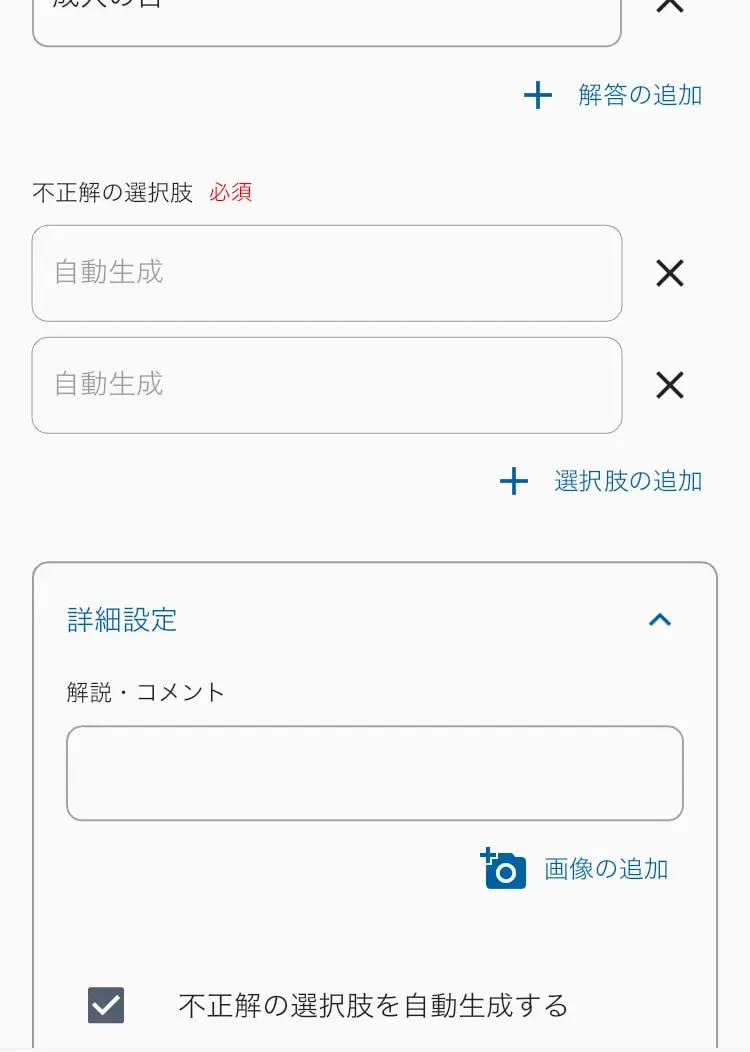Collapse 詳細設定 with the chevron arrow
Viewport: 750px width, 1052px height.
[660, 620]
